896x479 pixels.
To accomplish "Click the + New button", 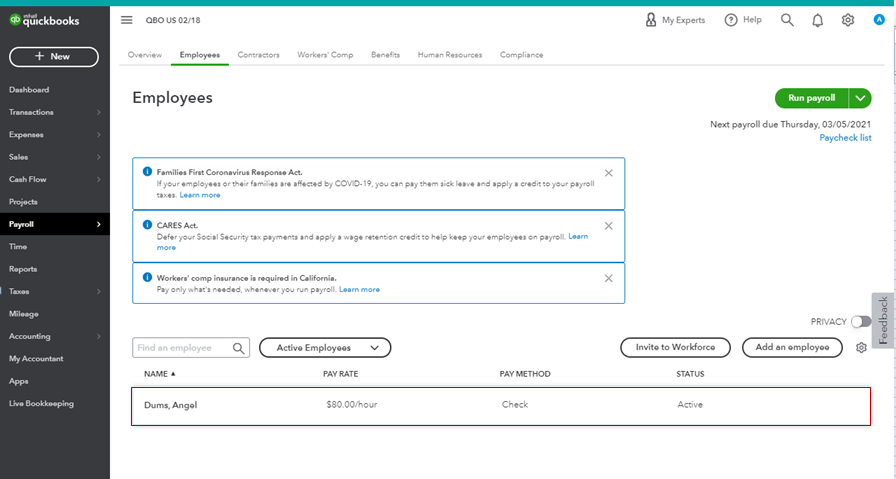I will pyautogui.click(x=54, y=57).
